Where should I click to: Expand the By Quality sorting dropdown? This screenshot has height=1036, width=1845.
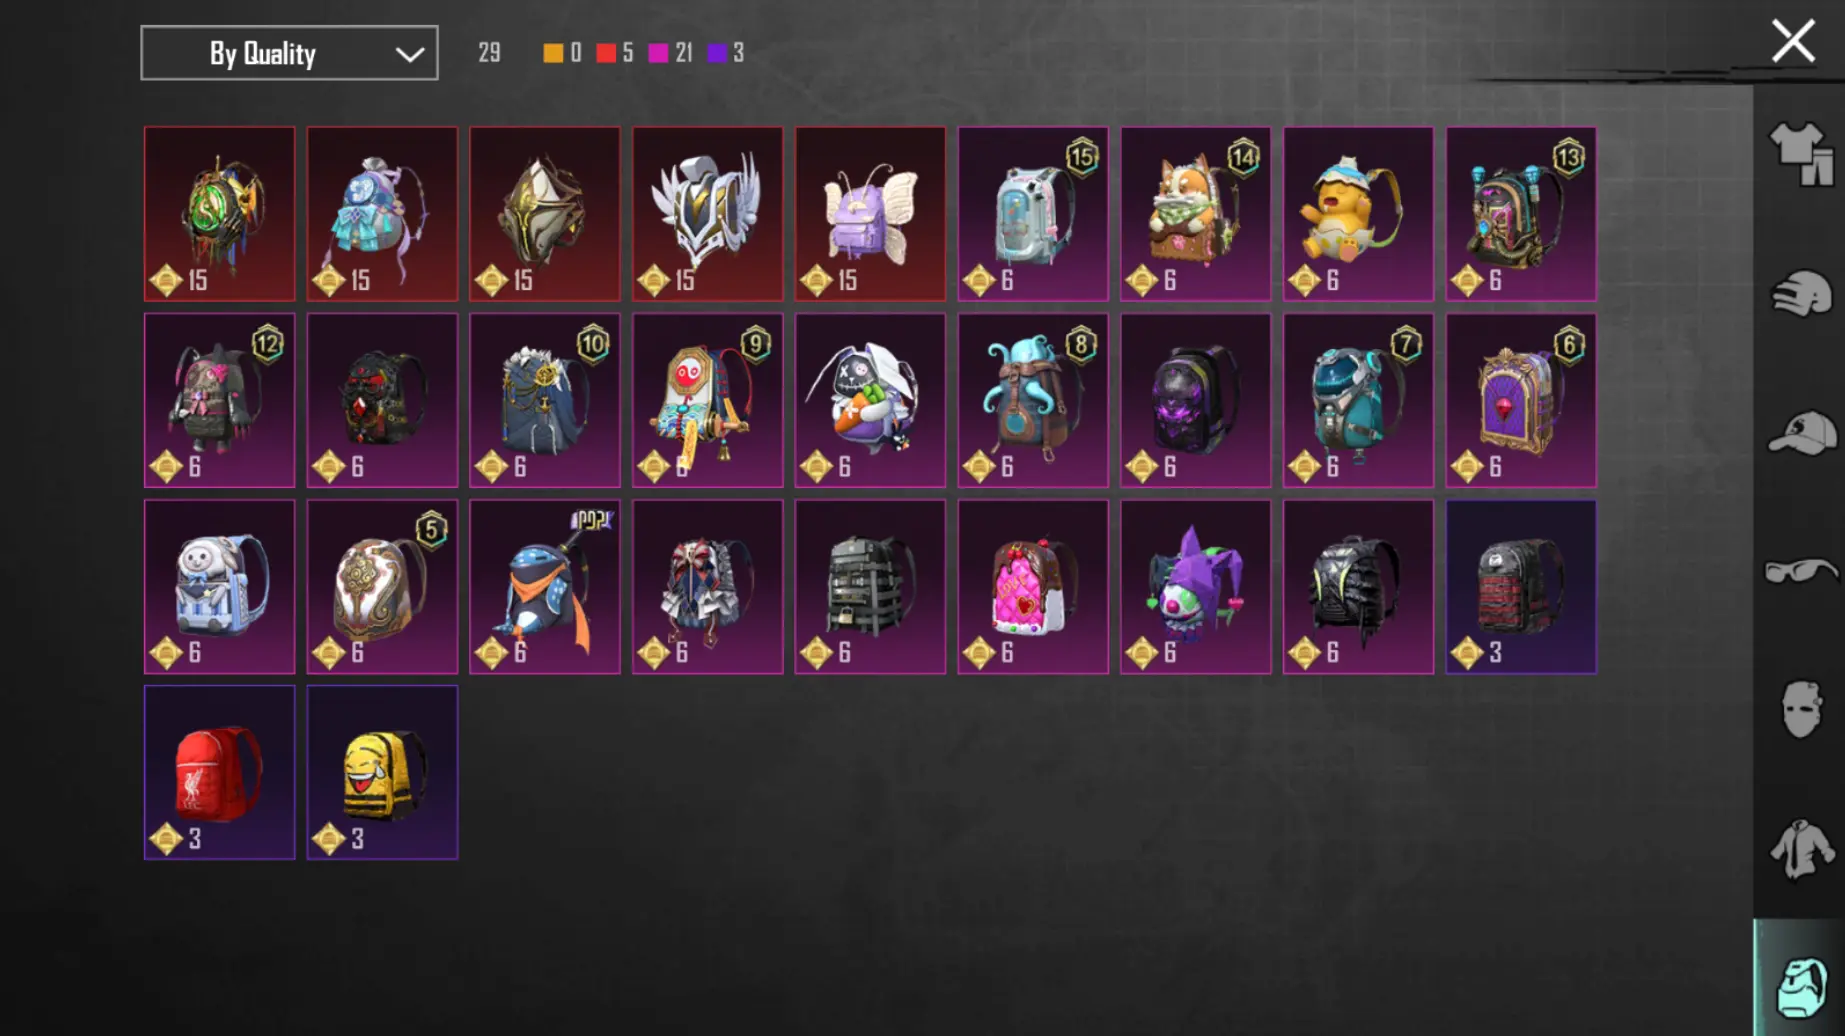(289, 53)
